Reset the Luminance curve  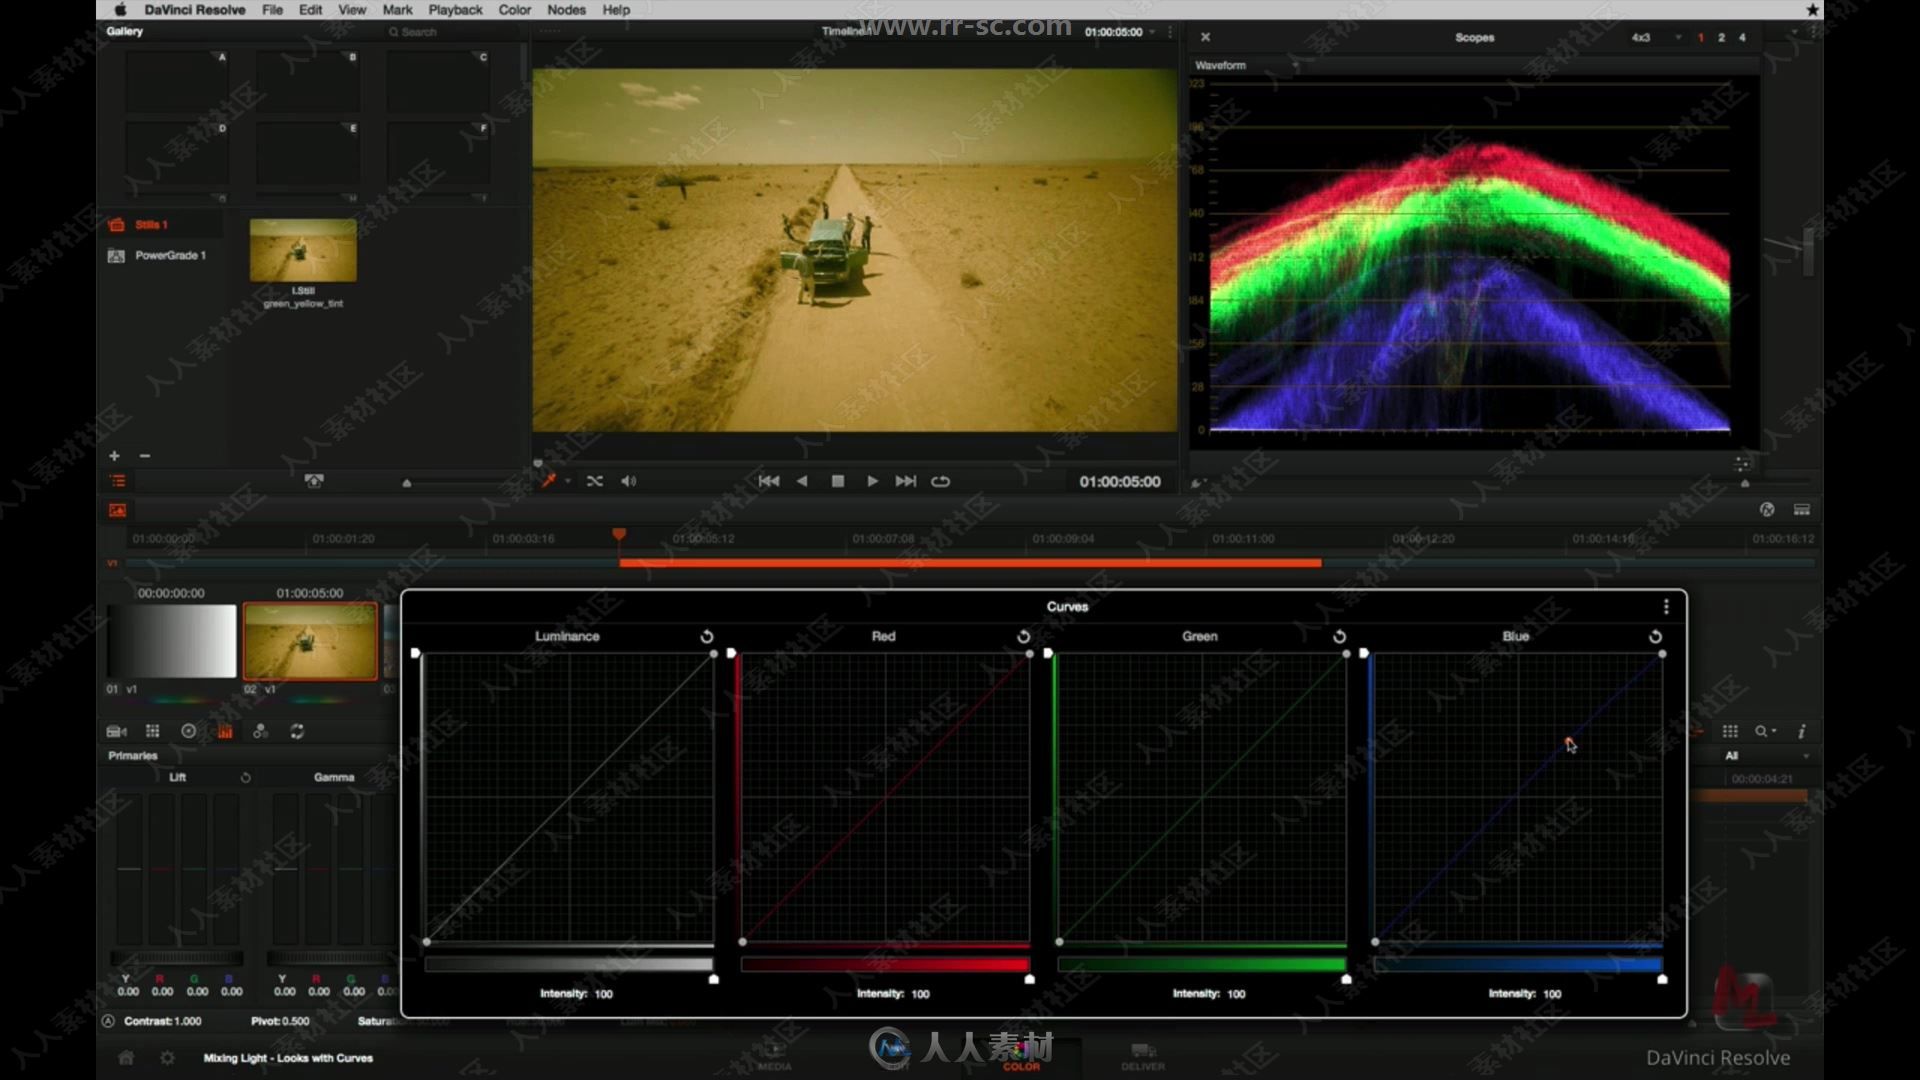click(x=707, y=637)
